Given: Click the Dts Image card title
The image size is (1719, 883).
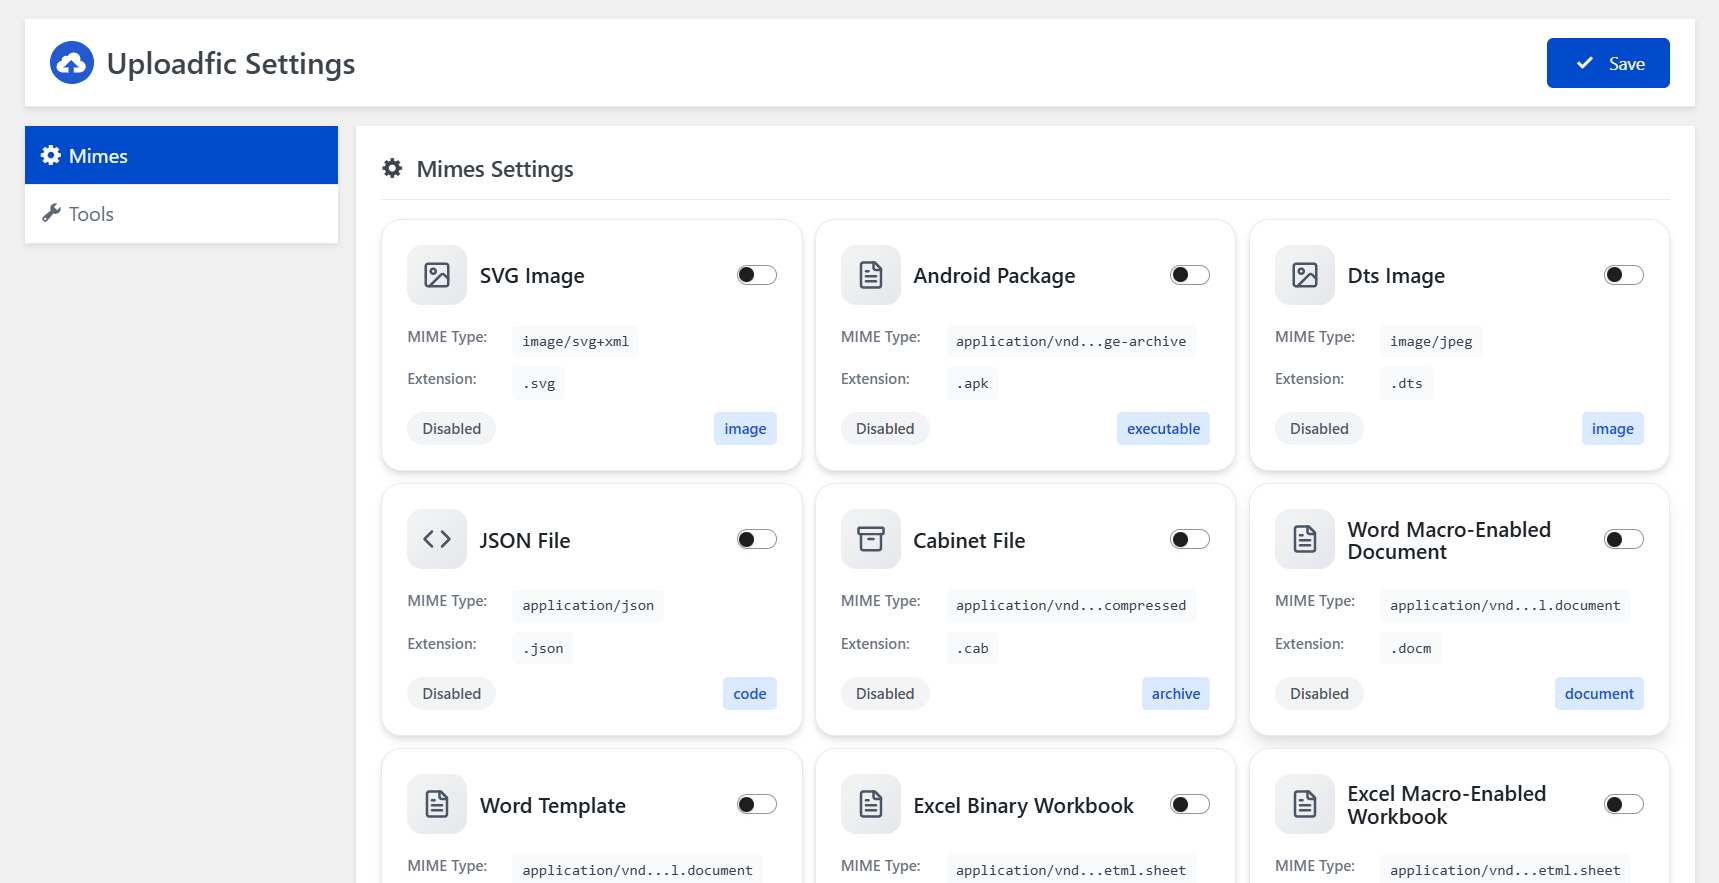Looking at the screenshot, I should pyautogui.click(x=1396, y=276).
